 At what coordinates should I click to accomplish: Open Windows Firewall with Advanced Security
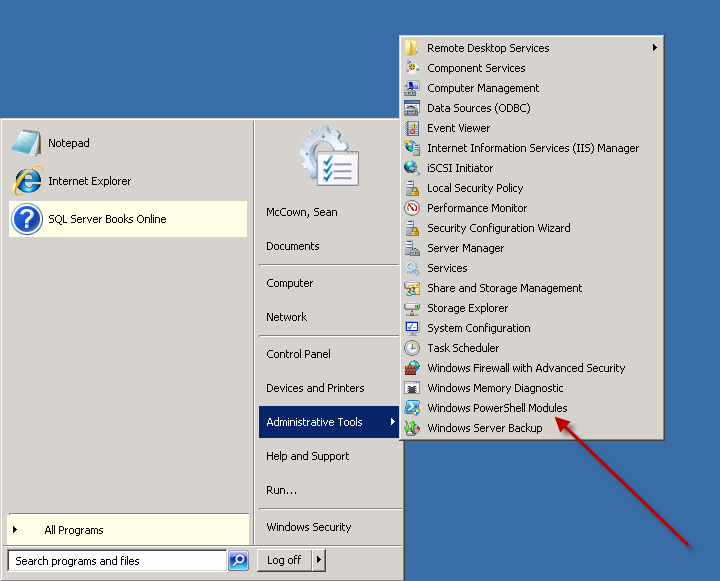532,367
